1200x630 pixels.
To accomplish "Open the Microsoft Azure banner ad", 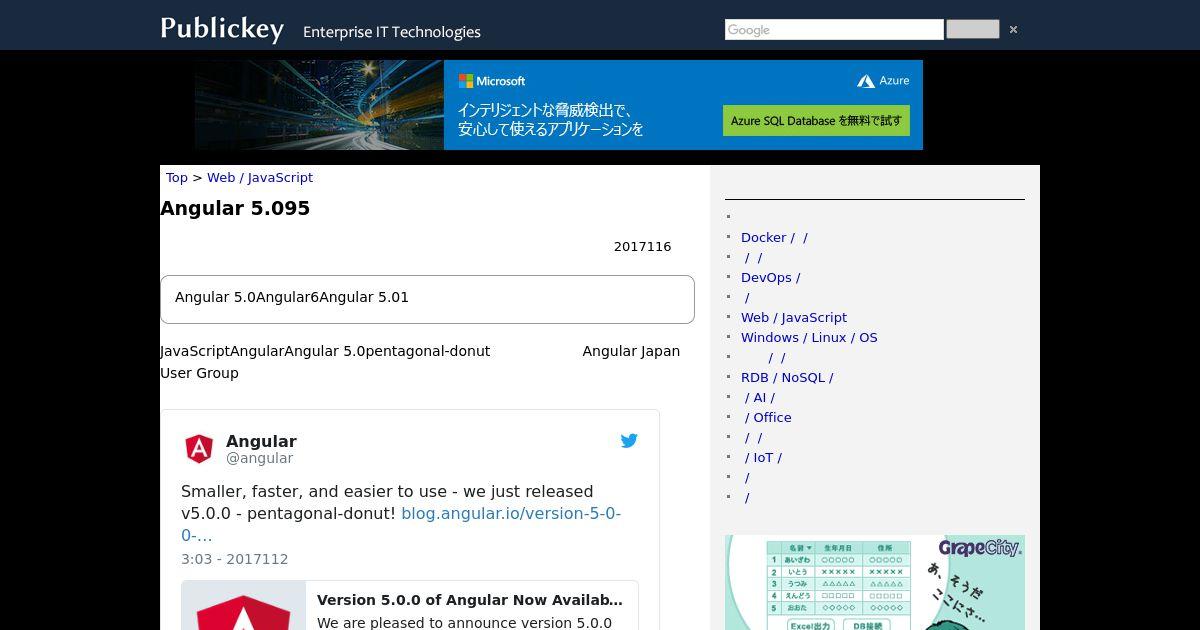I will point(559,105).
